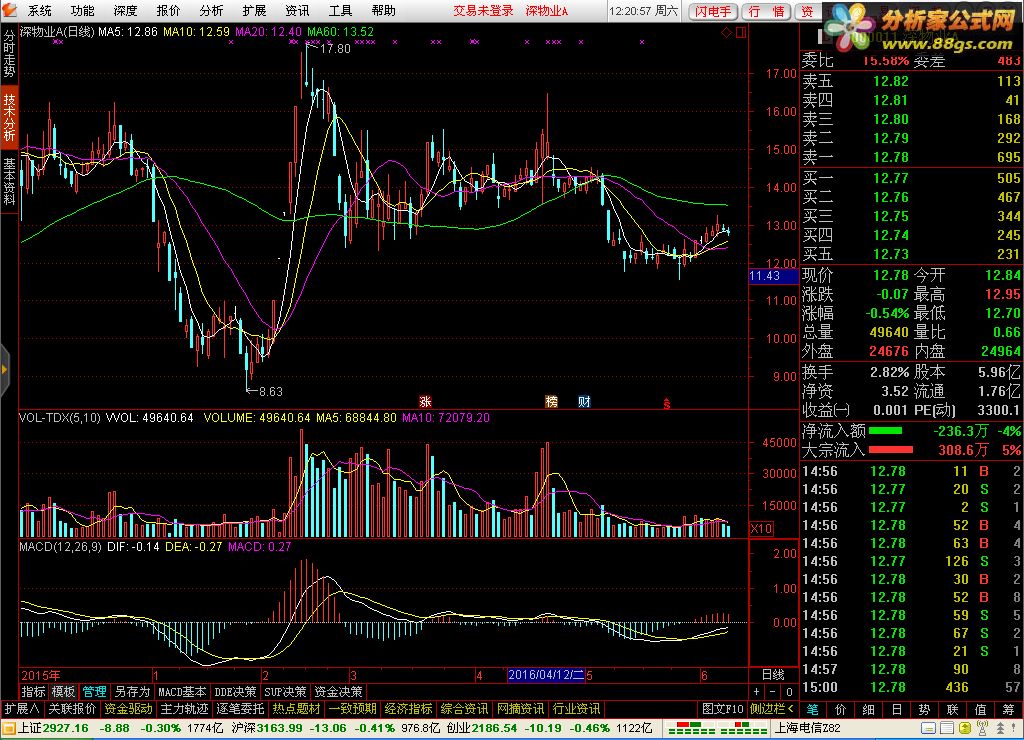Screen dimensions: 1024x740
Task: Open the 关联报价 tab
Action: (x=72, y=709)
